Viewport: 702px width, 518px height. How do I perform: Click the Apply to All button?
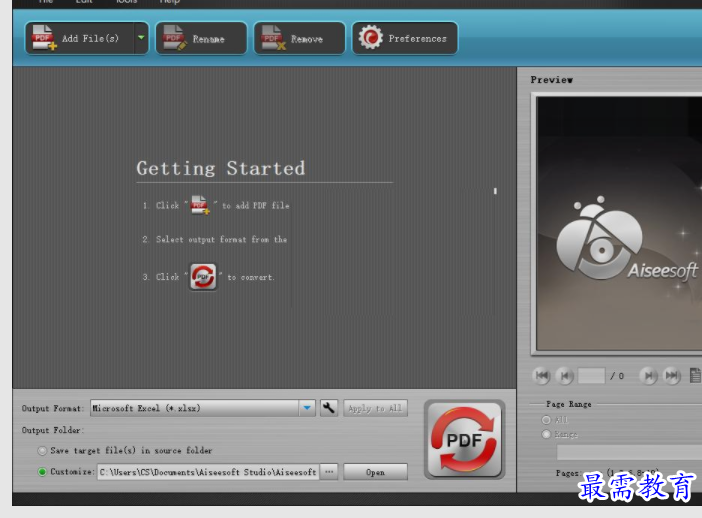[375, 408]
